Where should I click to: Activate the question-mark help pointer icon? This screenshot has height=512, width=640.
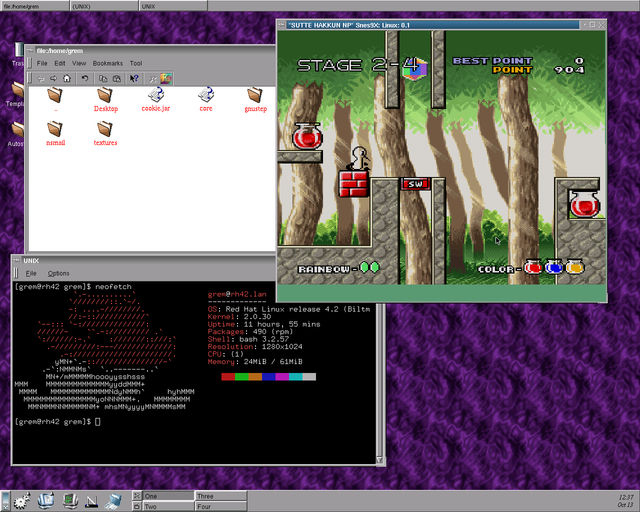(x=134, y=78)
